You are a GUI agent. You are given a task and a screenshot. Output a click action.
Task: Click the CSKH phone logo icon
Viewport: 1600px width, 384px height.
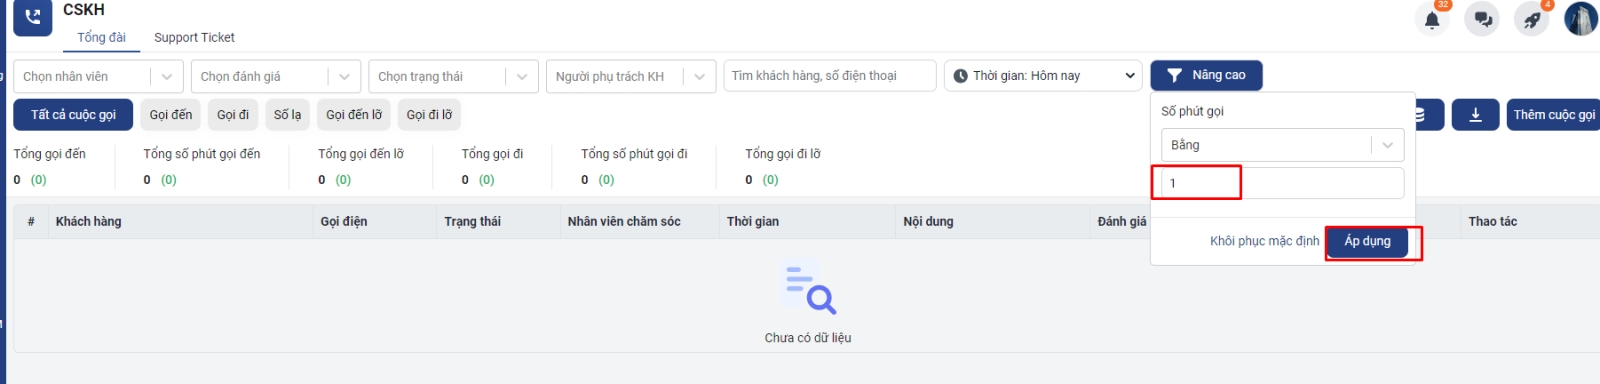(32, 17)
